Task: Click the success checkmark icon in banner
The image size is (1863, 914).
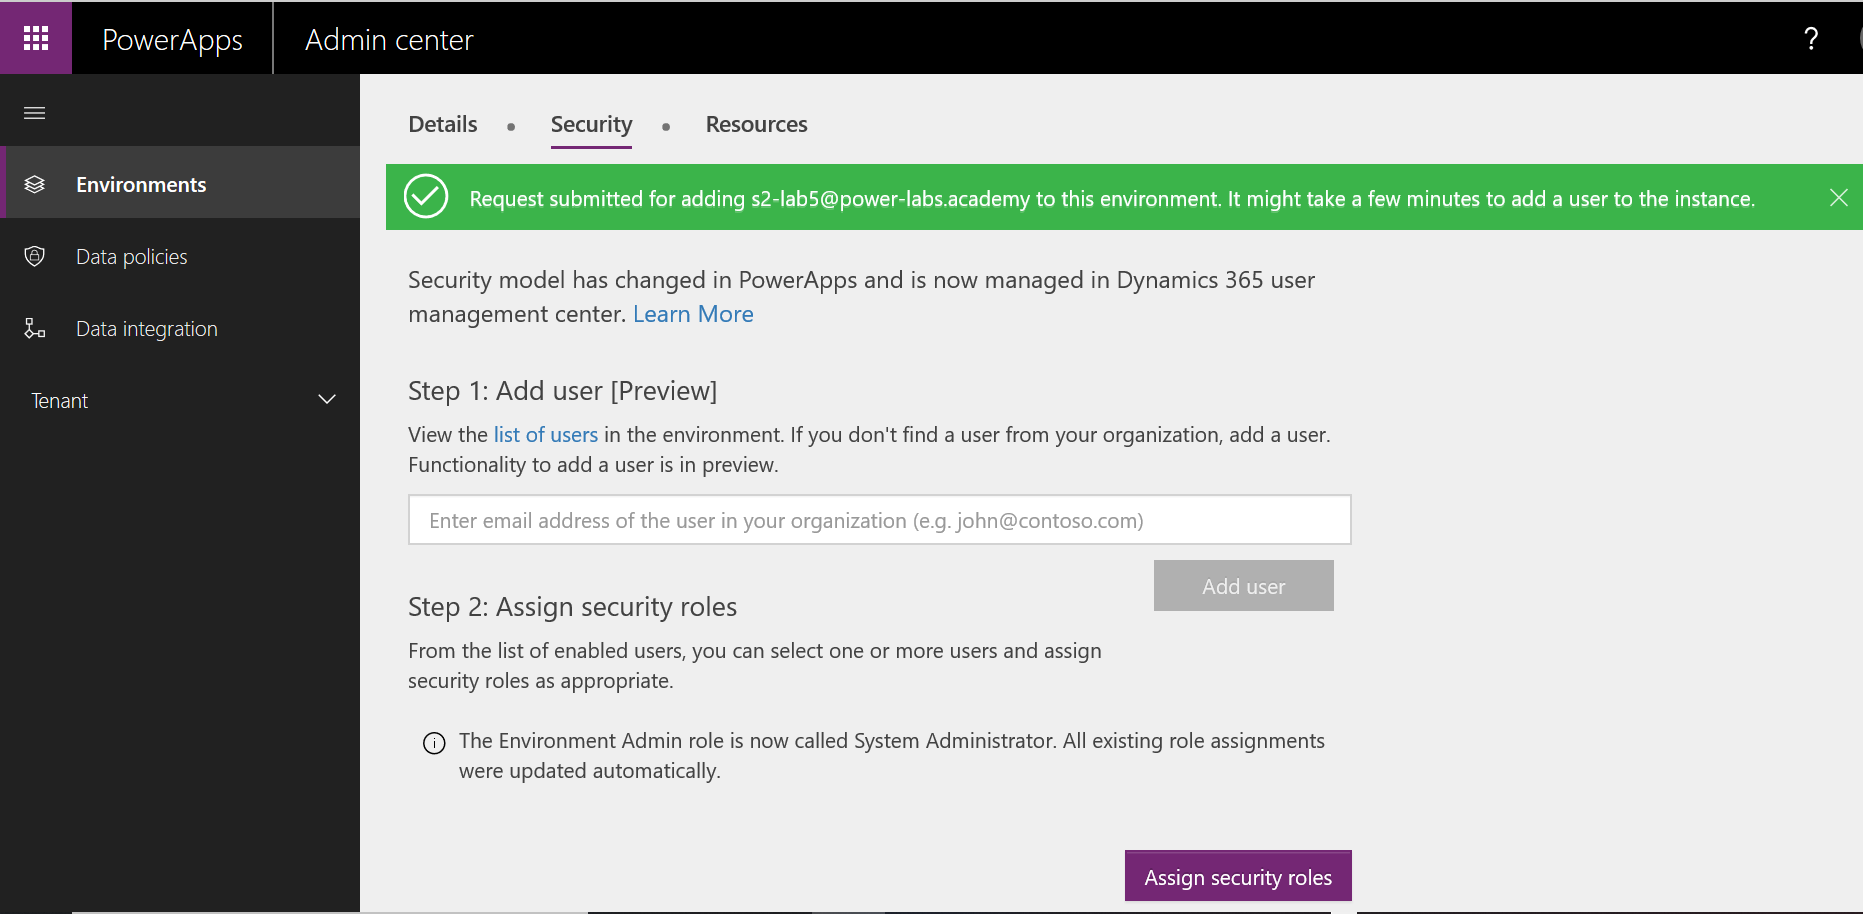Action: coord(426,197)
